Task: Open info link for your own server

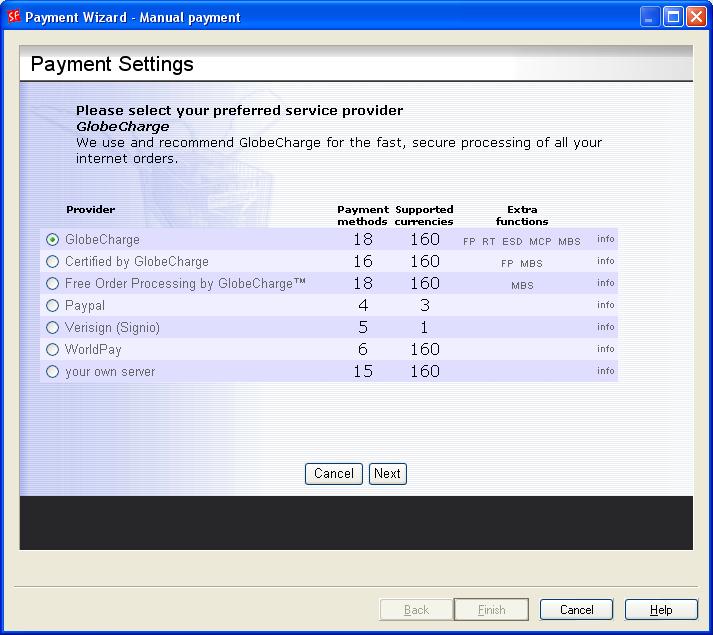Action: (605, 372)
